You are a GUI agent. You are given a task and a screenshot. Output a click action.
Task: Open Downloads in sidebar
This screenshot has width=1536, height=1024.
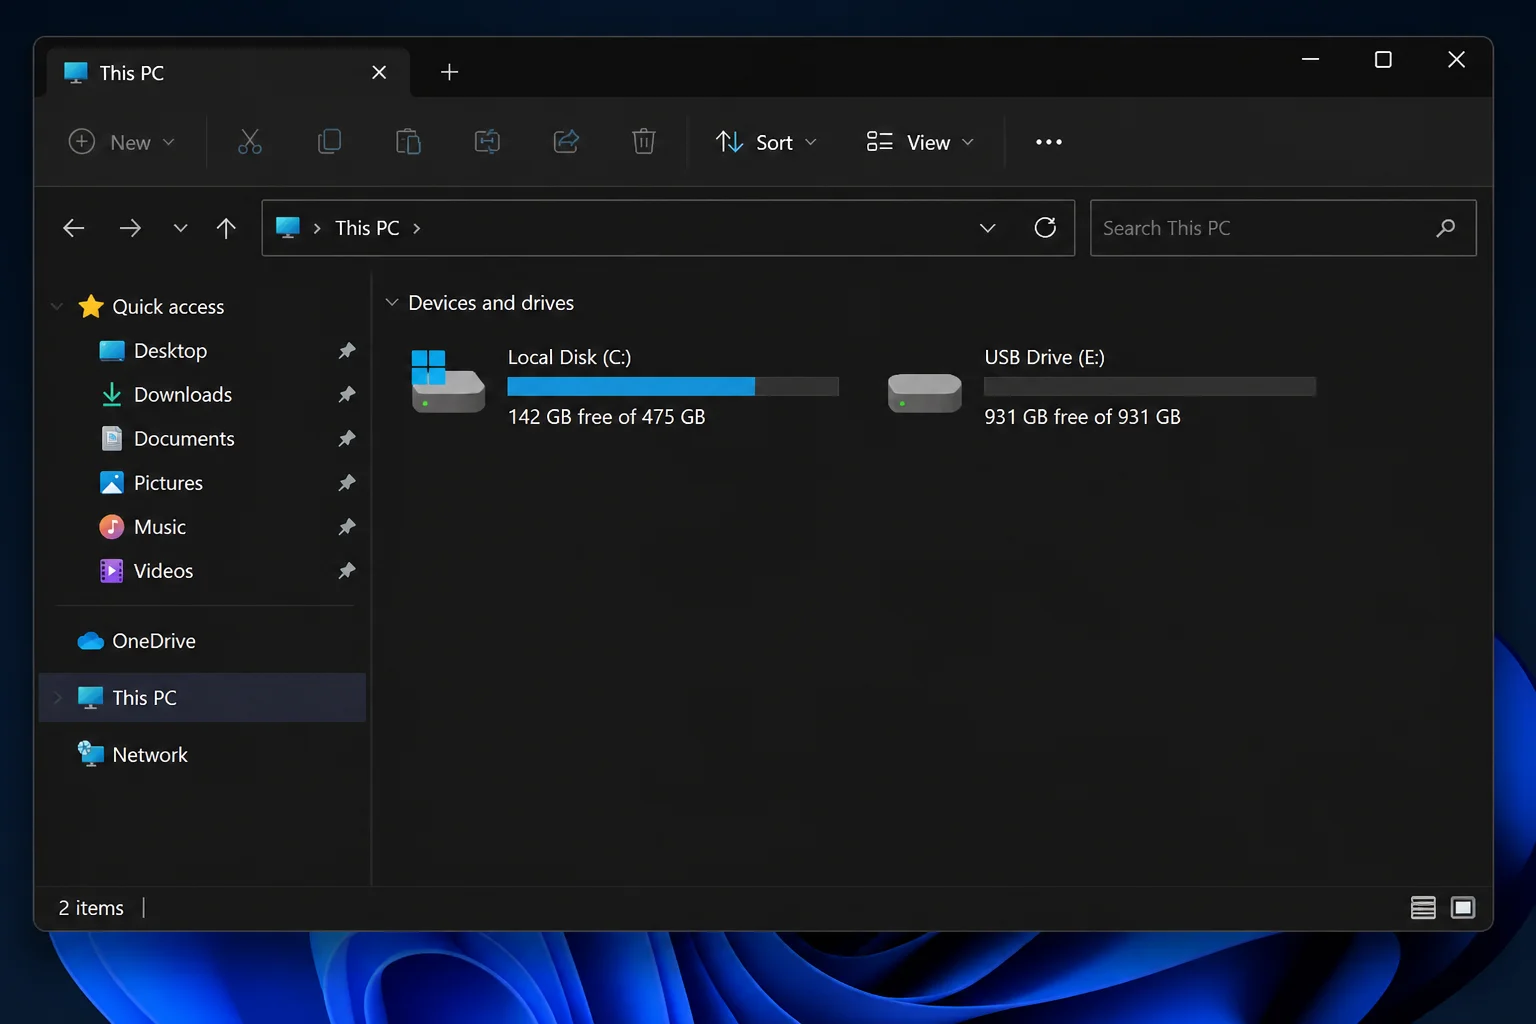point(183,395)
